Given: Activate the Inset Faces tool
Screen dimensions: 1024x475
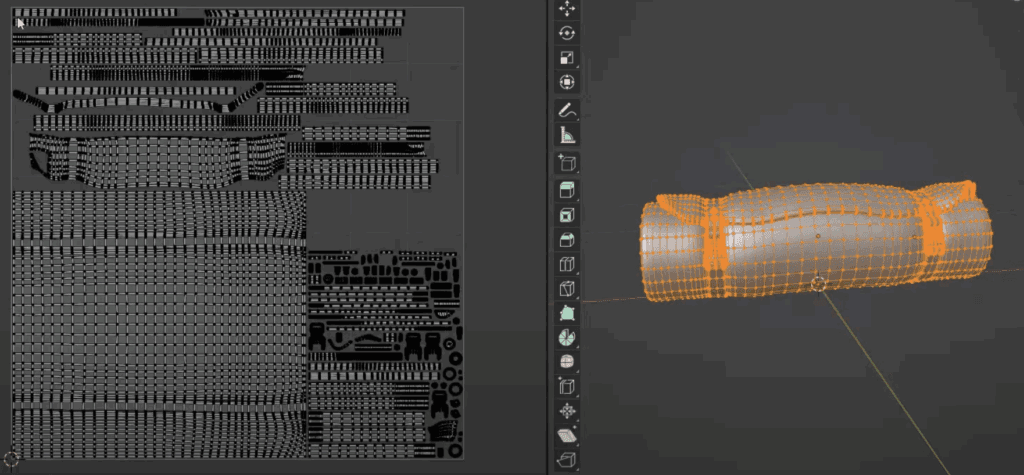Looking at the screenshot, I should pos(566,215).
